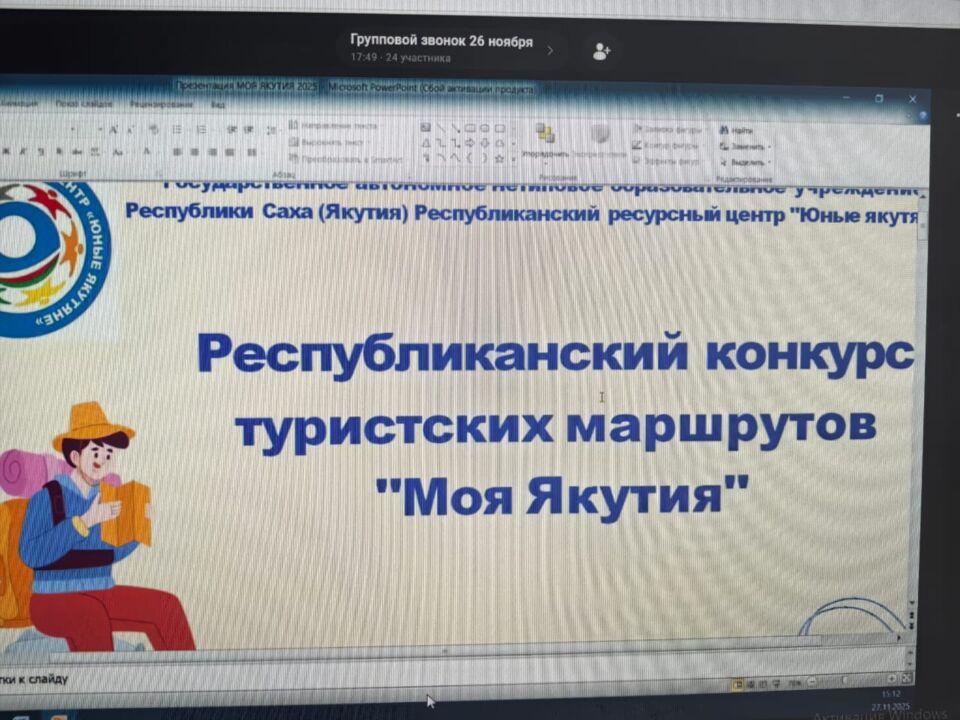
Task: Click the add participant icon
Action: 601,51
